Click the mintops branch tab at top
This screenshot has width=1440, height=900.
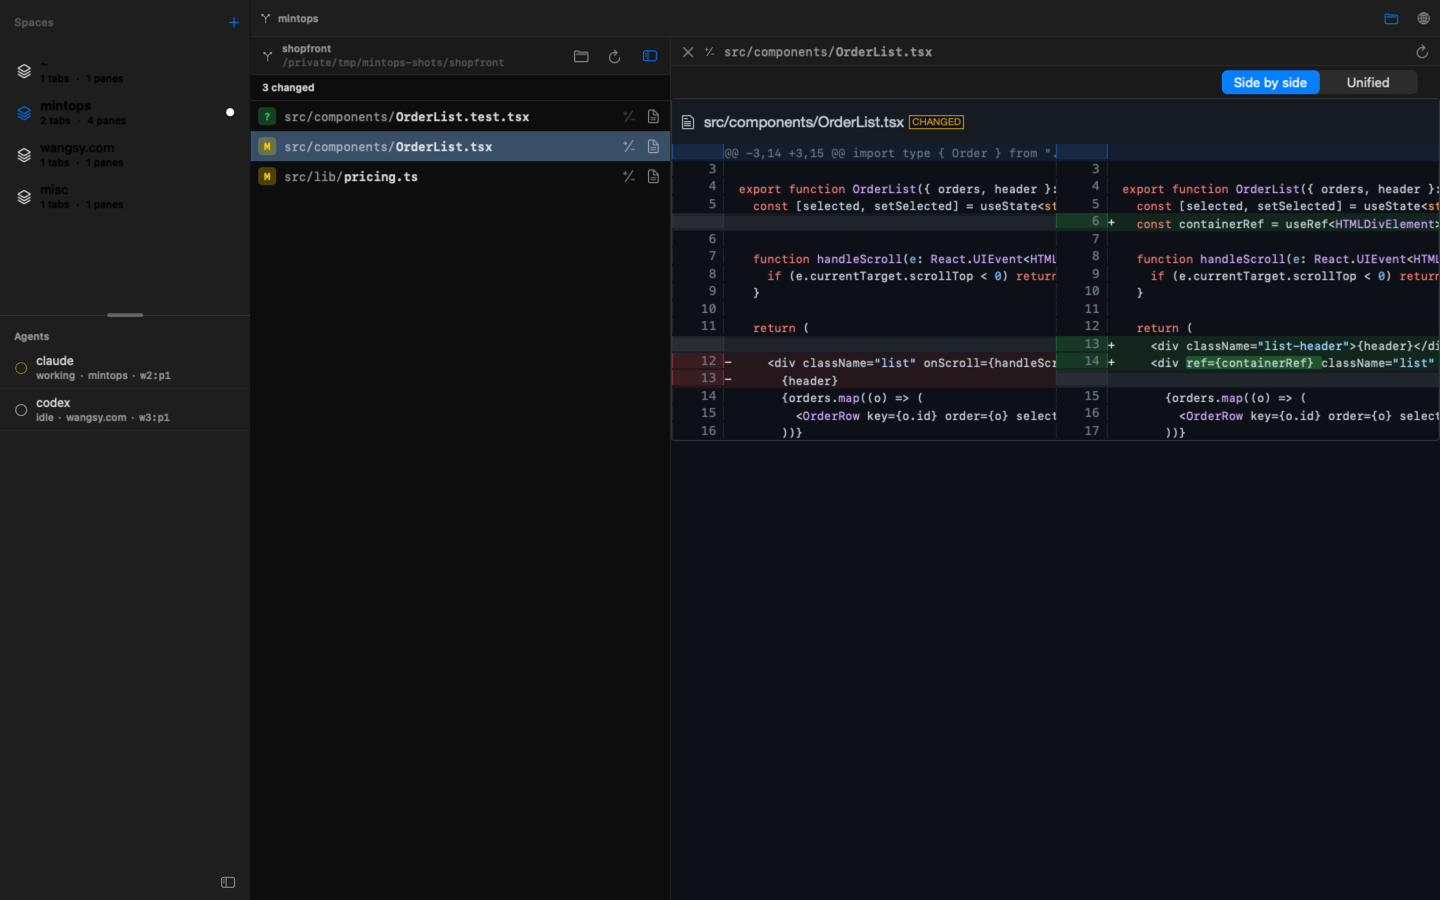[289, 18]
